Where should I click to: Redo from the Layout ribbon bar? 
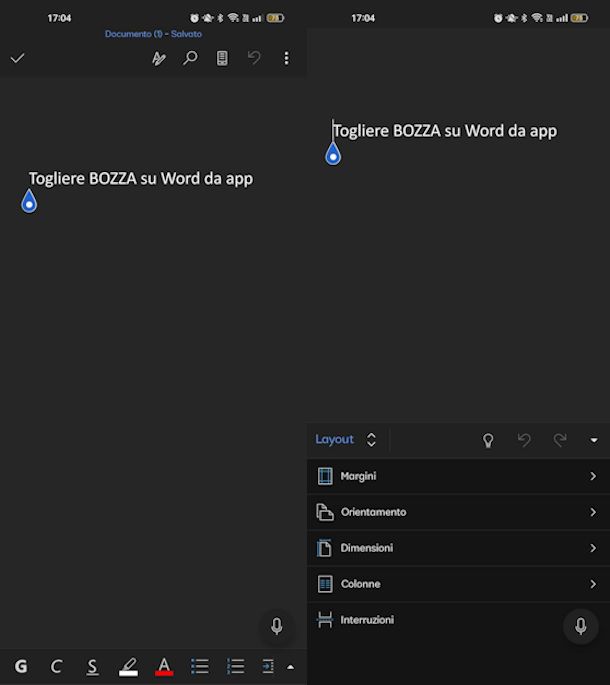coord(560,440)
